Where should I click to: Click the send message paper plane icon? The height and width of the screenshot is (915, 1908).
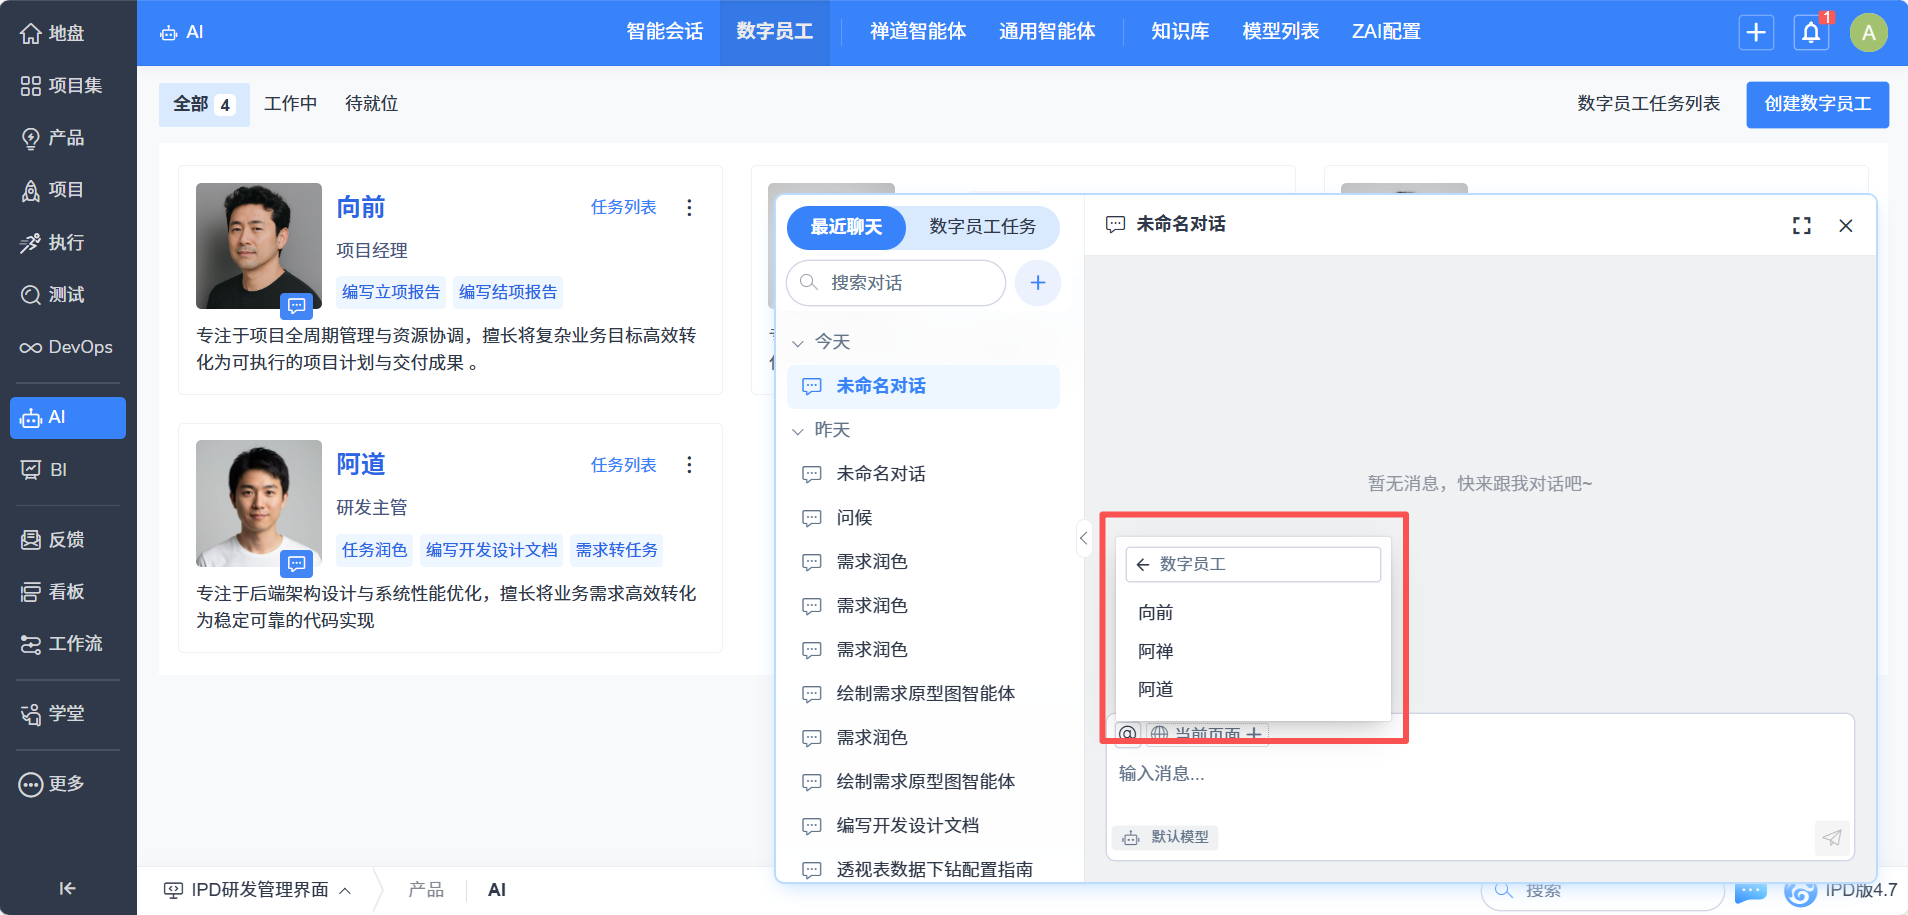[1831, 837]
